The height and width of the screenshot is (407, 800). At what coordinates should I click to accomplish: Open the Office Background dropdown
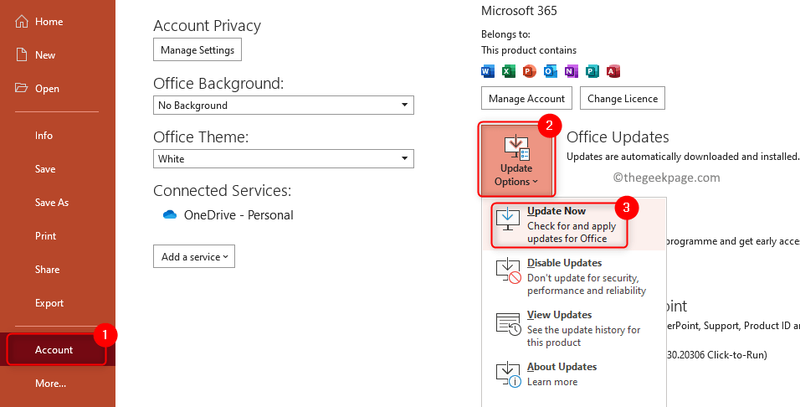click(283, 106)
